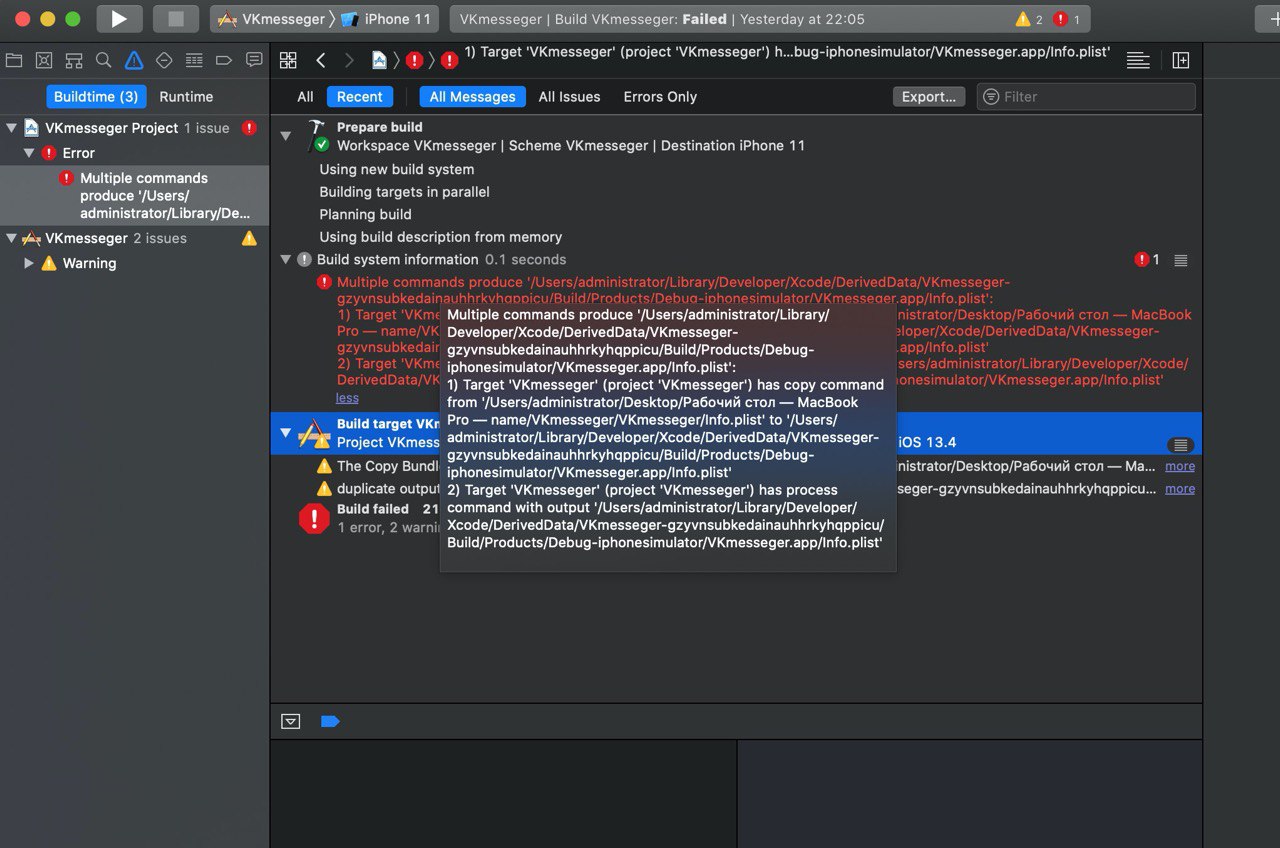Switch to Runtime issues

click(186, 97)
